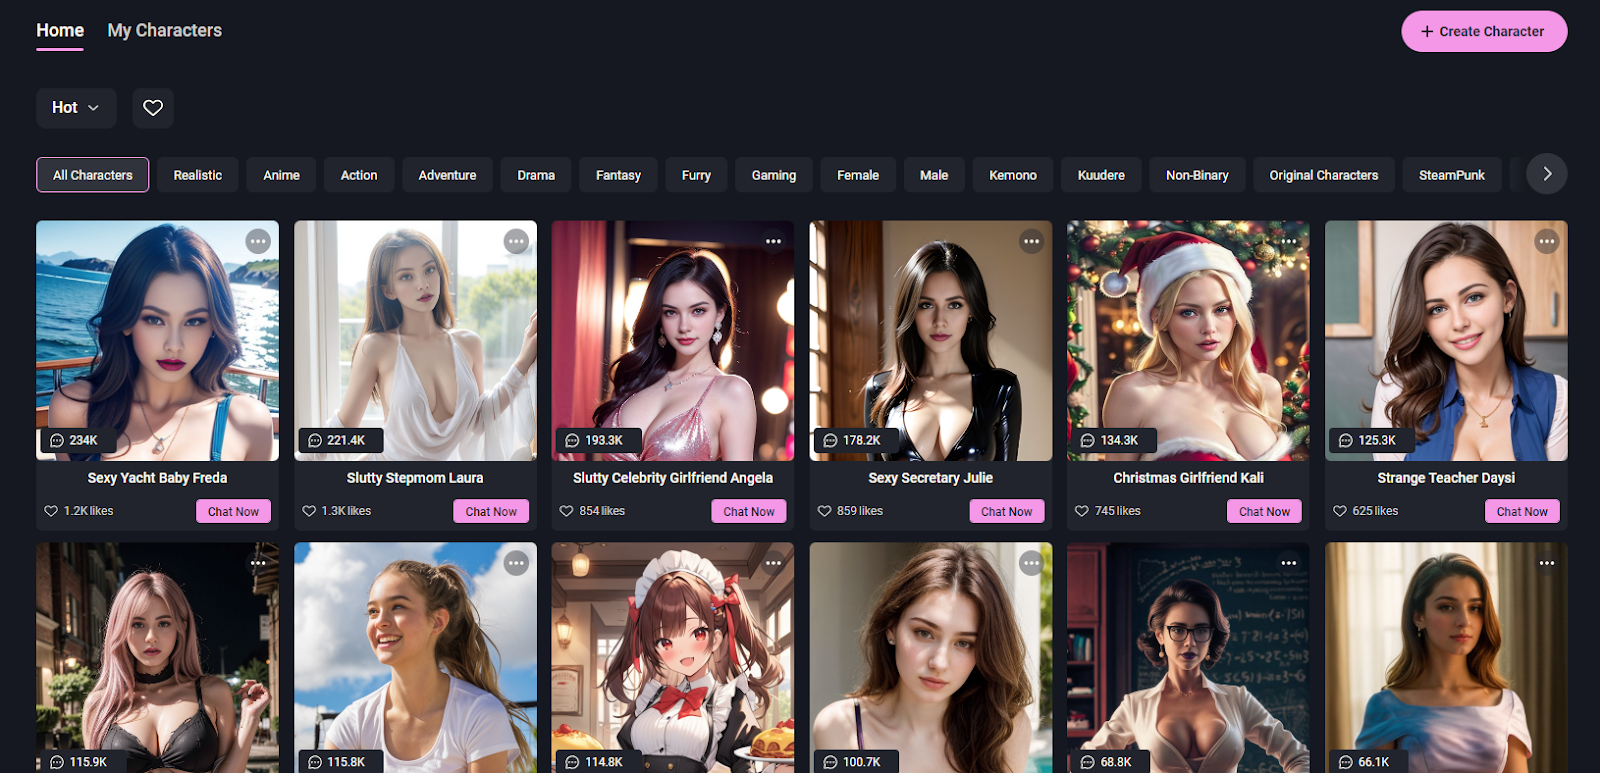This screenshot has width=1600, height=773.
Task: Click the Slutty Stepmom Laura name
Action: 415,478
